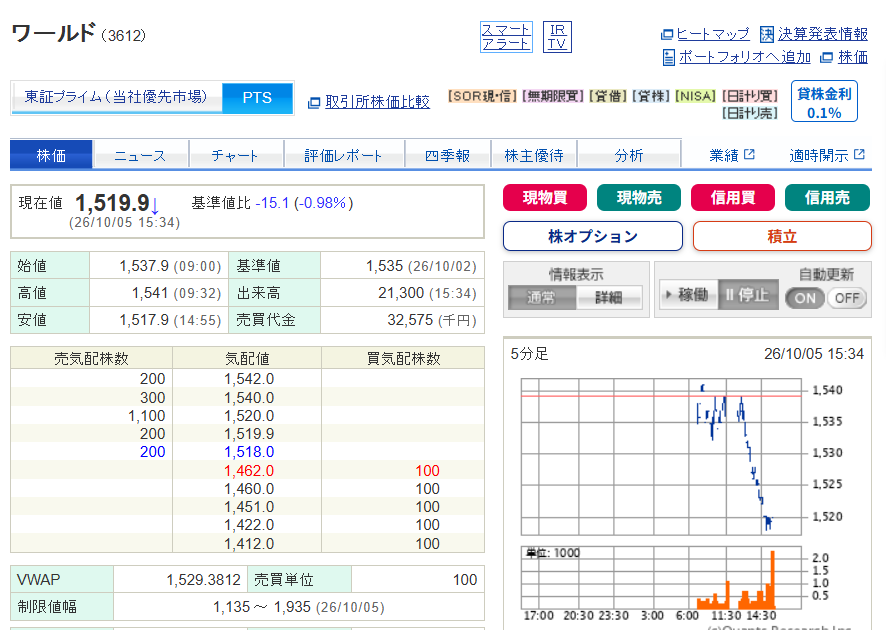Screen dimensions: 886x630
Task: Click the 1,518.0 ask price
Action: click(x=249, y=452)
